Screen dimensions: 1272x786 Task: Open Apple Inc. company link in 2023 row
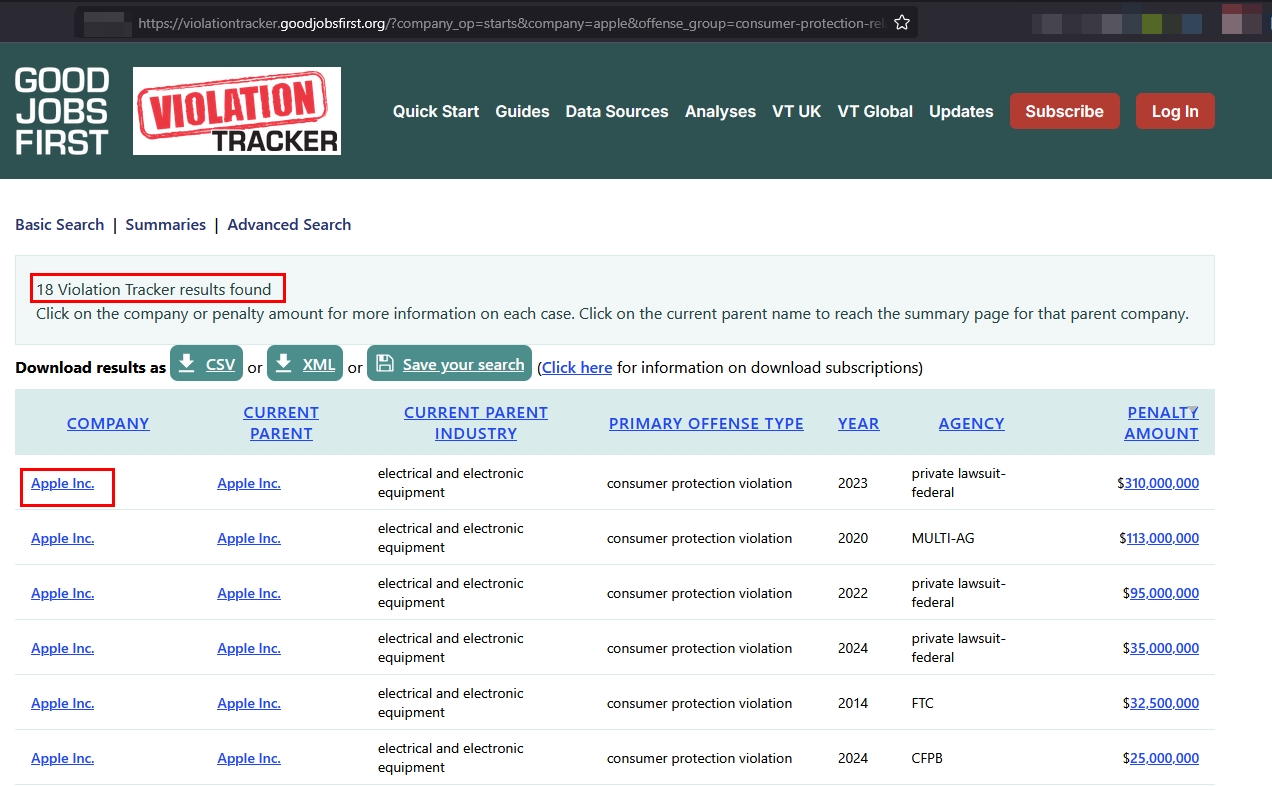click(62, 483)
